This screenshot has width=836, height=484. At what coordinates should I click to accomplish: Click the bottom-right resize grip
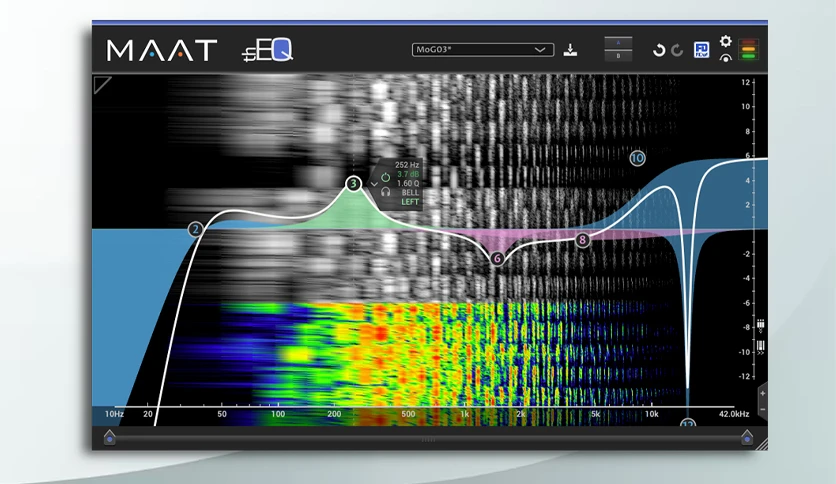click(x=761, y=444)
